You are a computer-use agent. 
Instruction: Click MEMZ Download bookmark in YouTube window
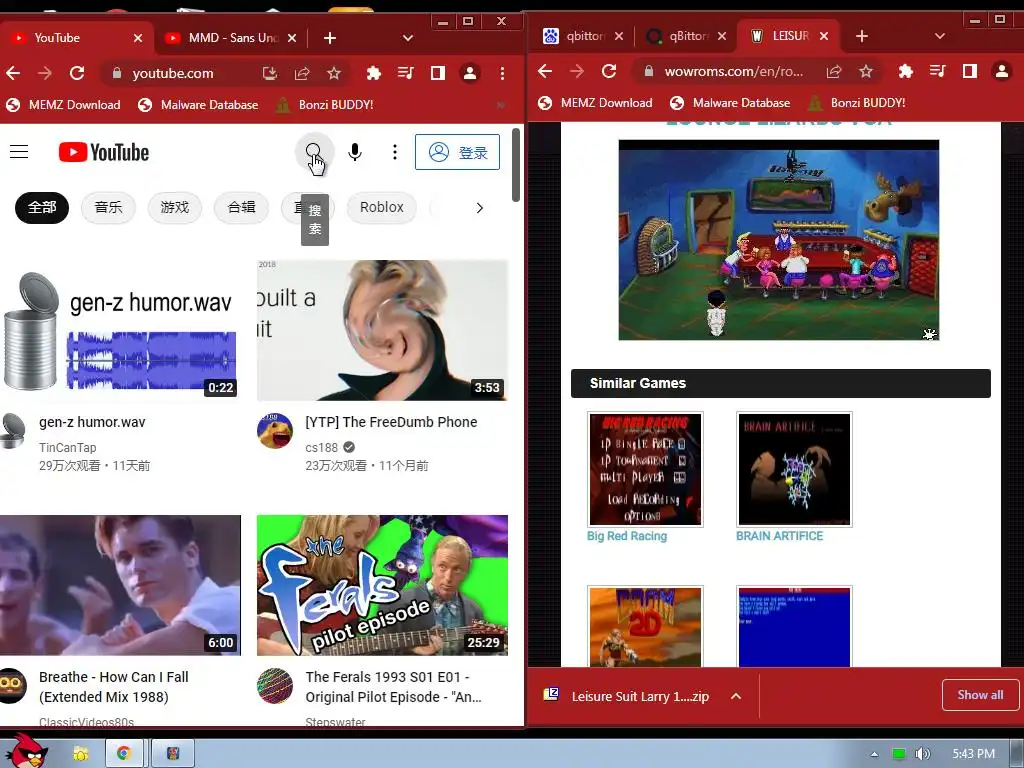point(63,104)
